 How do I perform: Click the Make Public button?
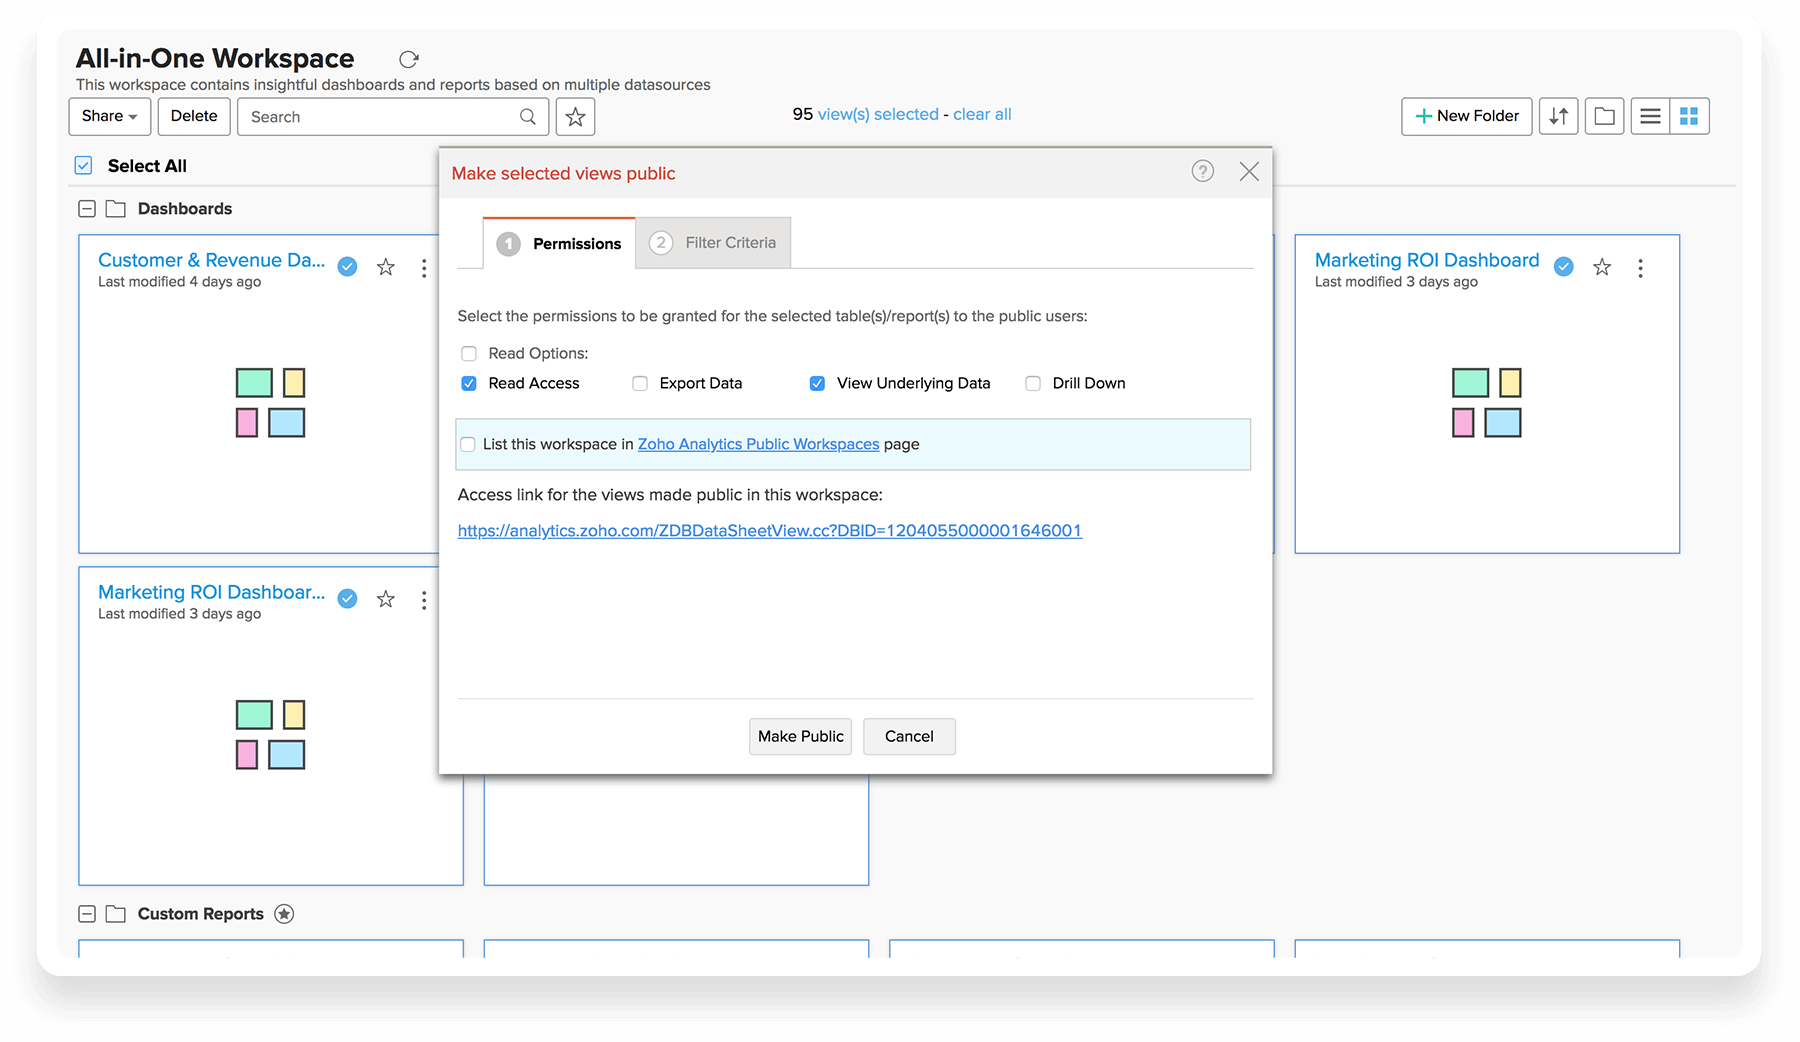coord(800,736)
